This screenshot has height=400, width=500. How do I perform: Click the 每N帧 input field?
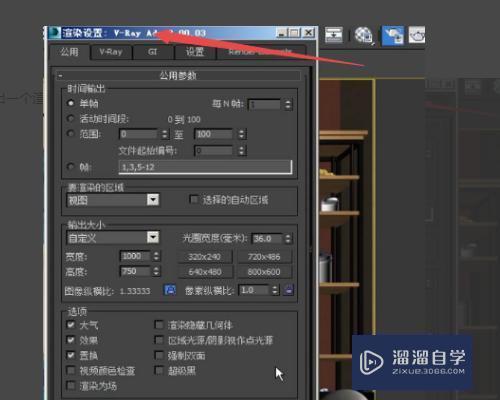[265, 104]
